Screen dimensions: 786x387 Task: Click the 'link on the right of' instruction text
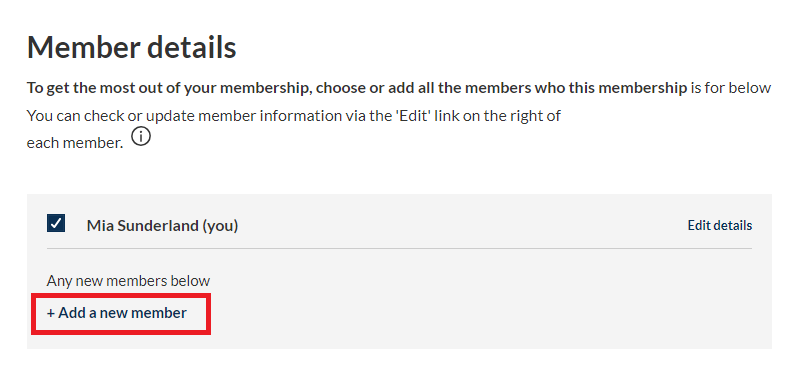pyautogui.click(x=498, y=116)
